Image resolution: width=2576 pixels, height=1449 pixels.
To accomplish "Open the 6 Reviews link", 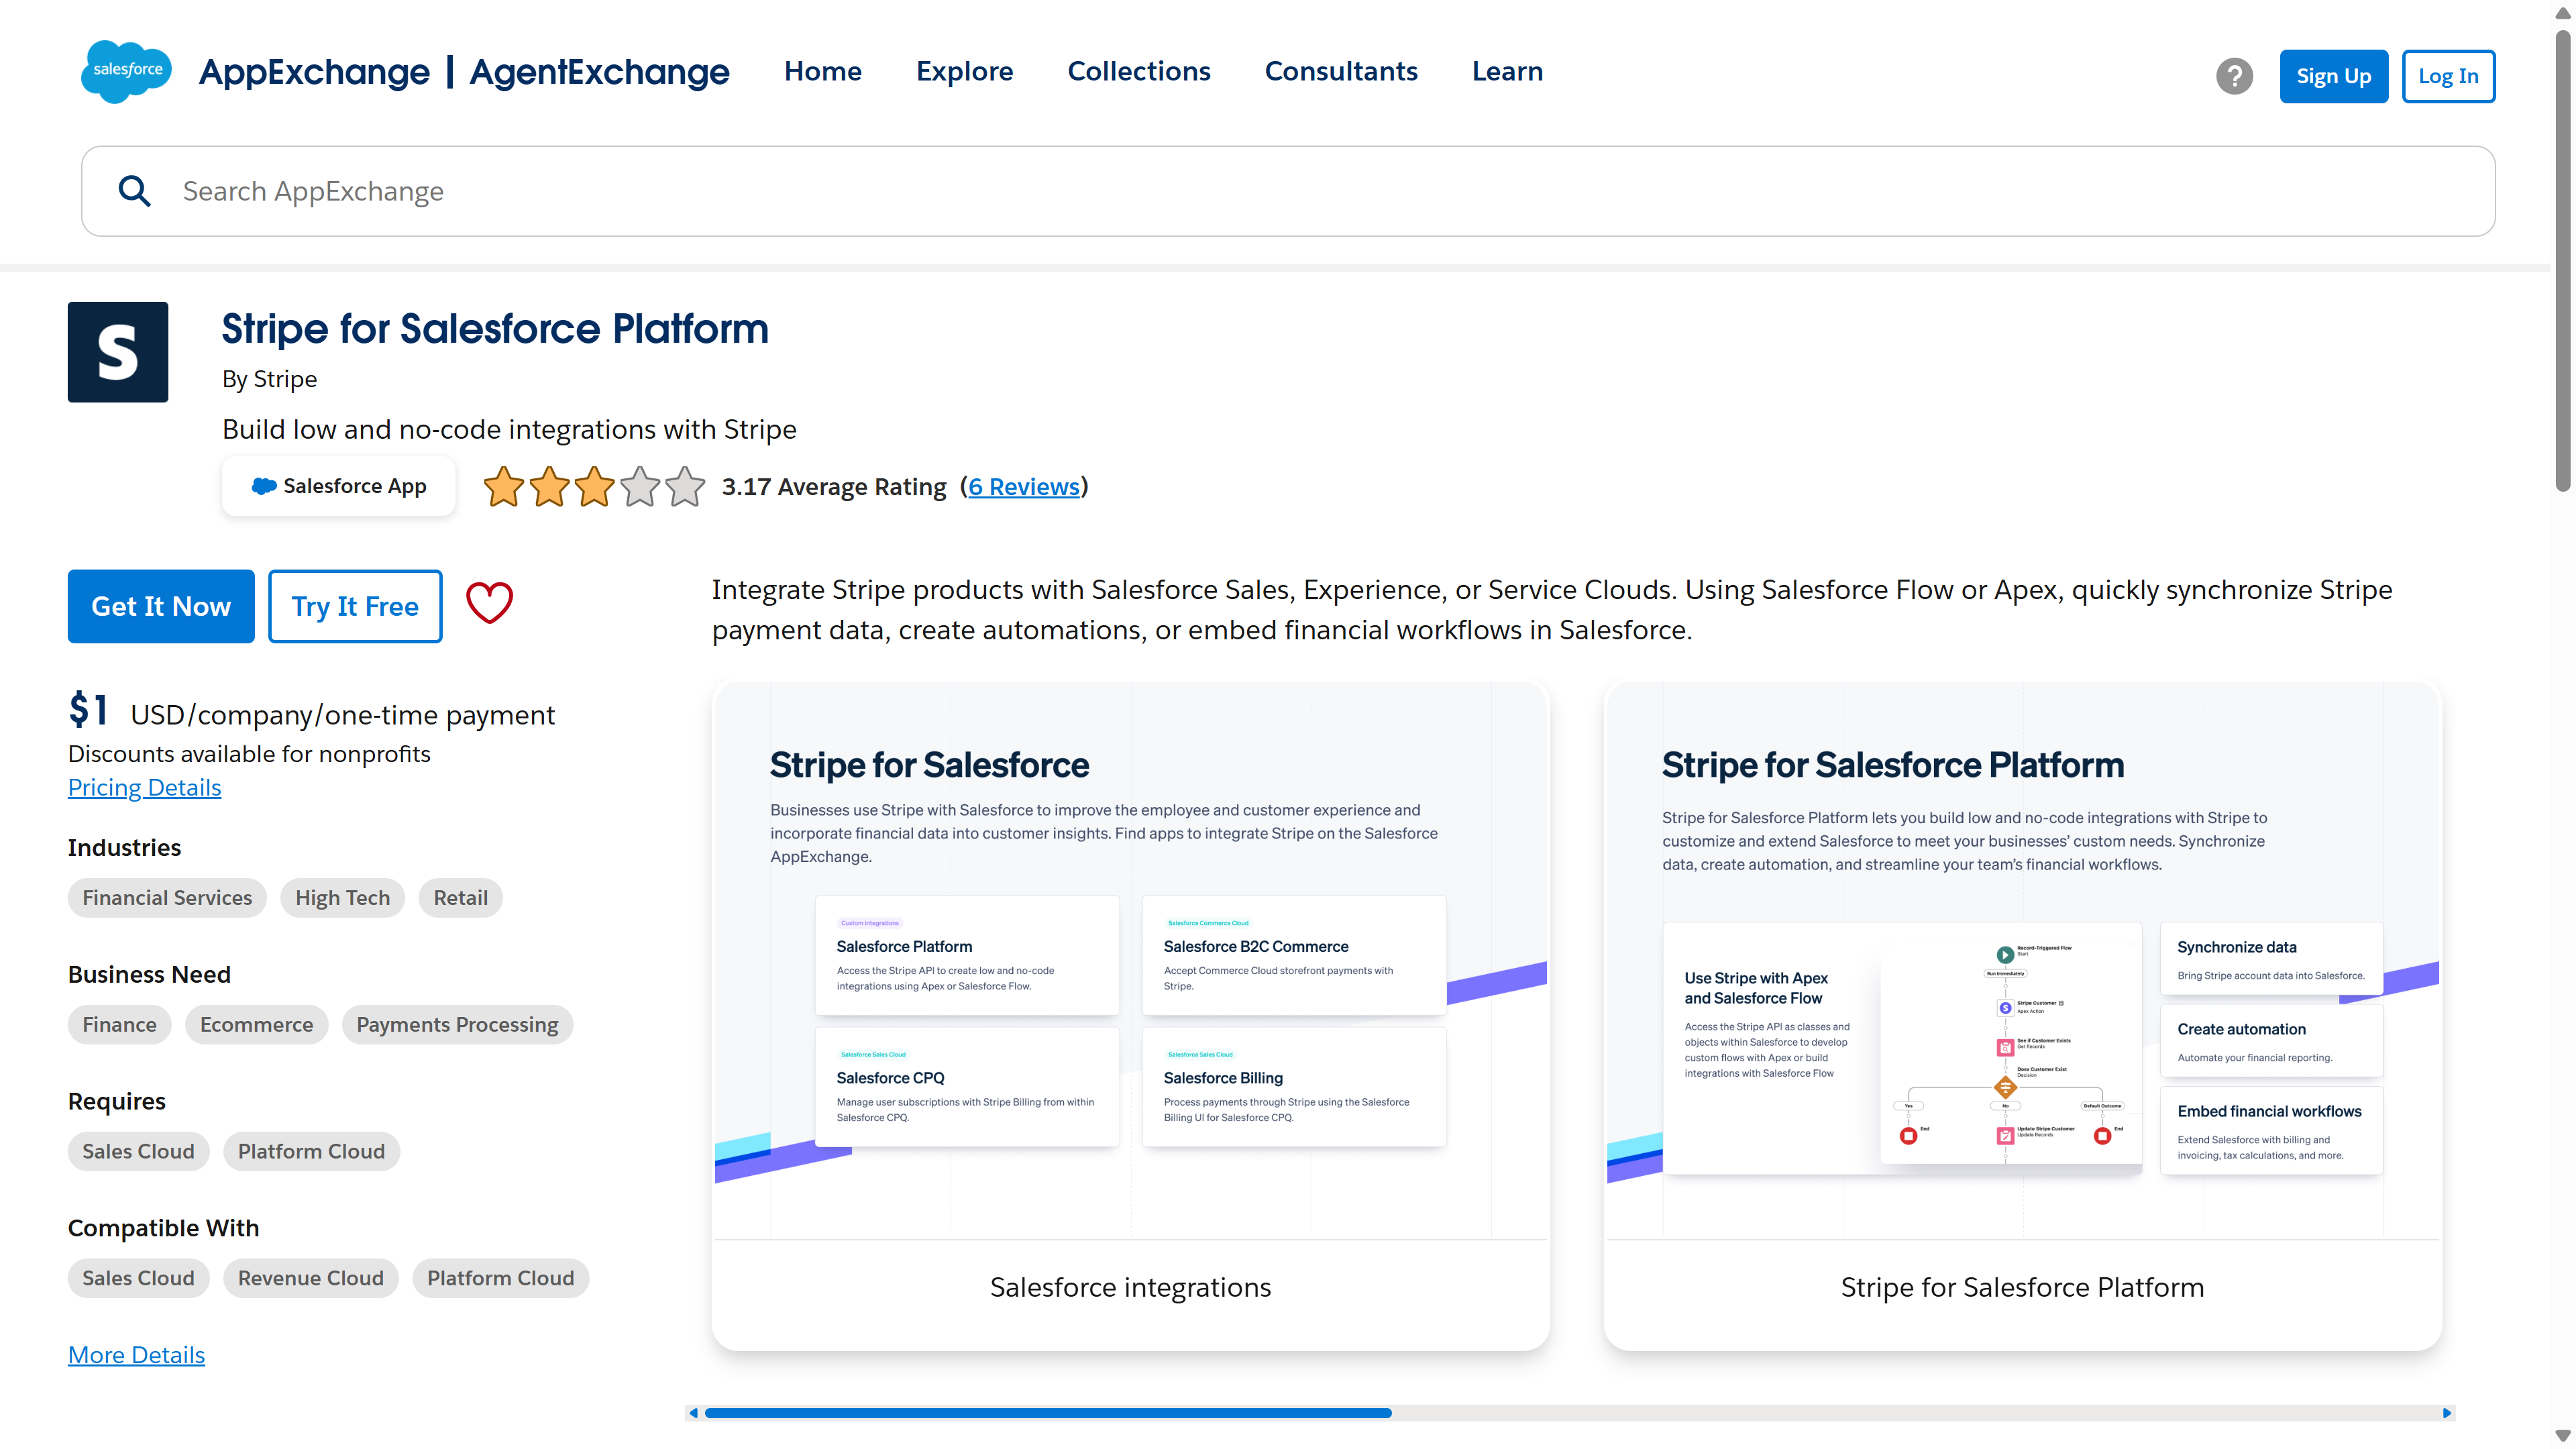I will (1024, 487).
